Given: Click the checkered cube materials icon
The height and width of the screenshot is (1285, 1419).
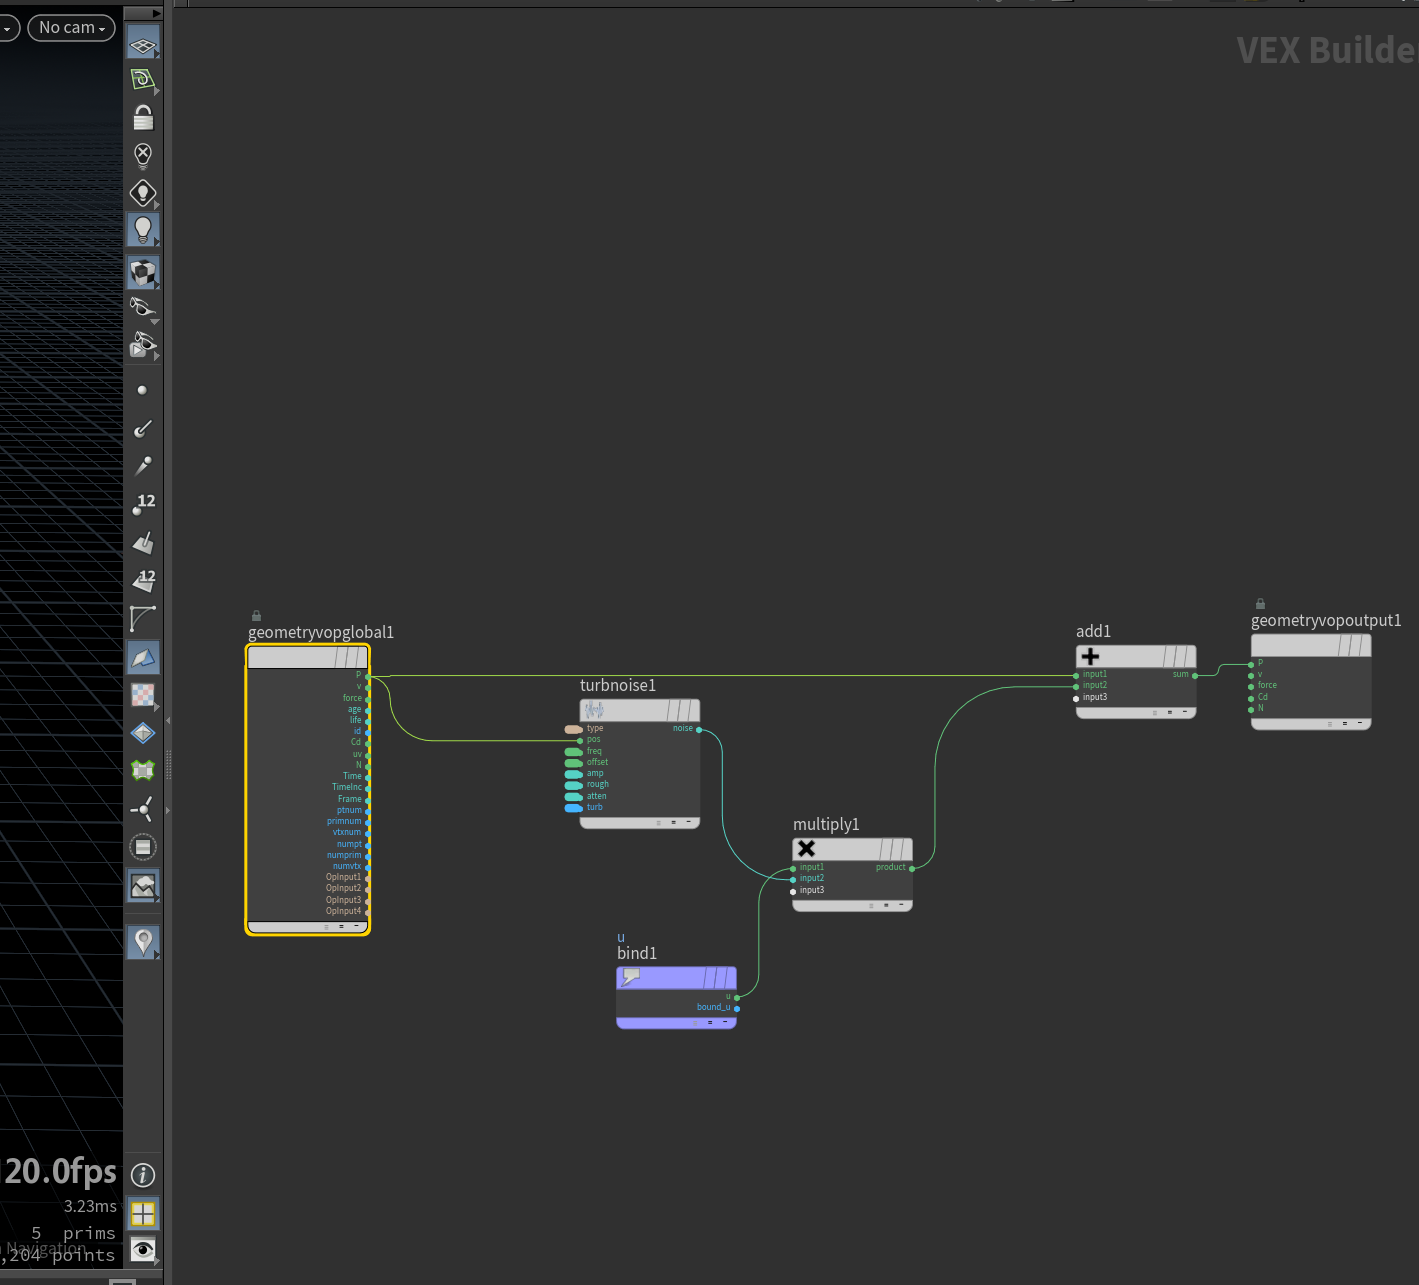Looking at the screenshot, I should [x=143, y=272].
